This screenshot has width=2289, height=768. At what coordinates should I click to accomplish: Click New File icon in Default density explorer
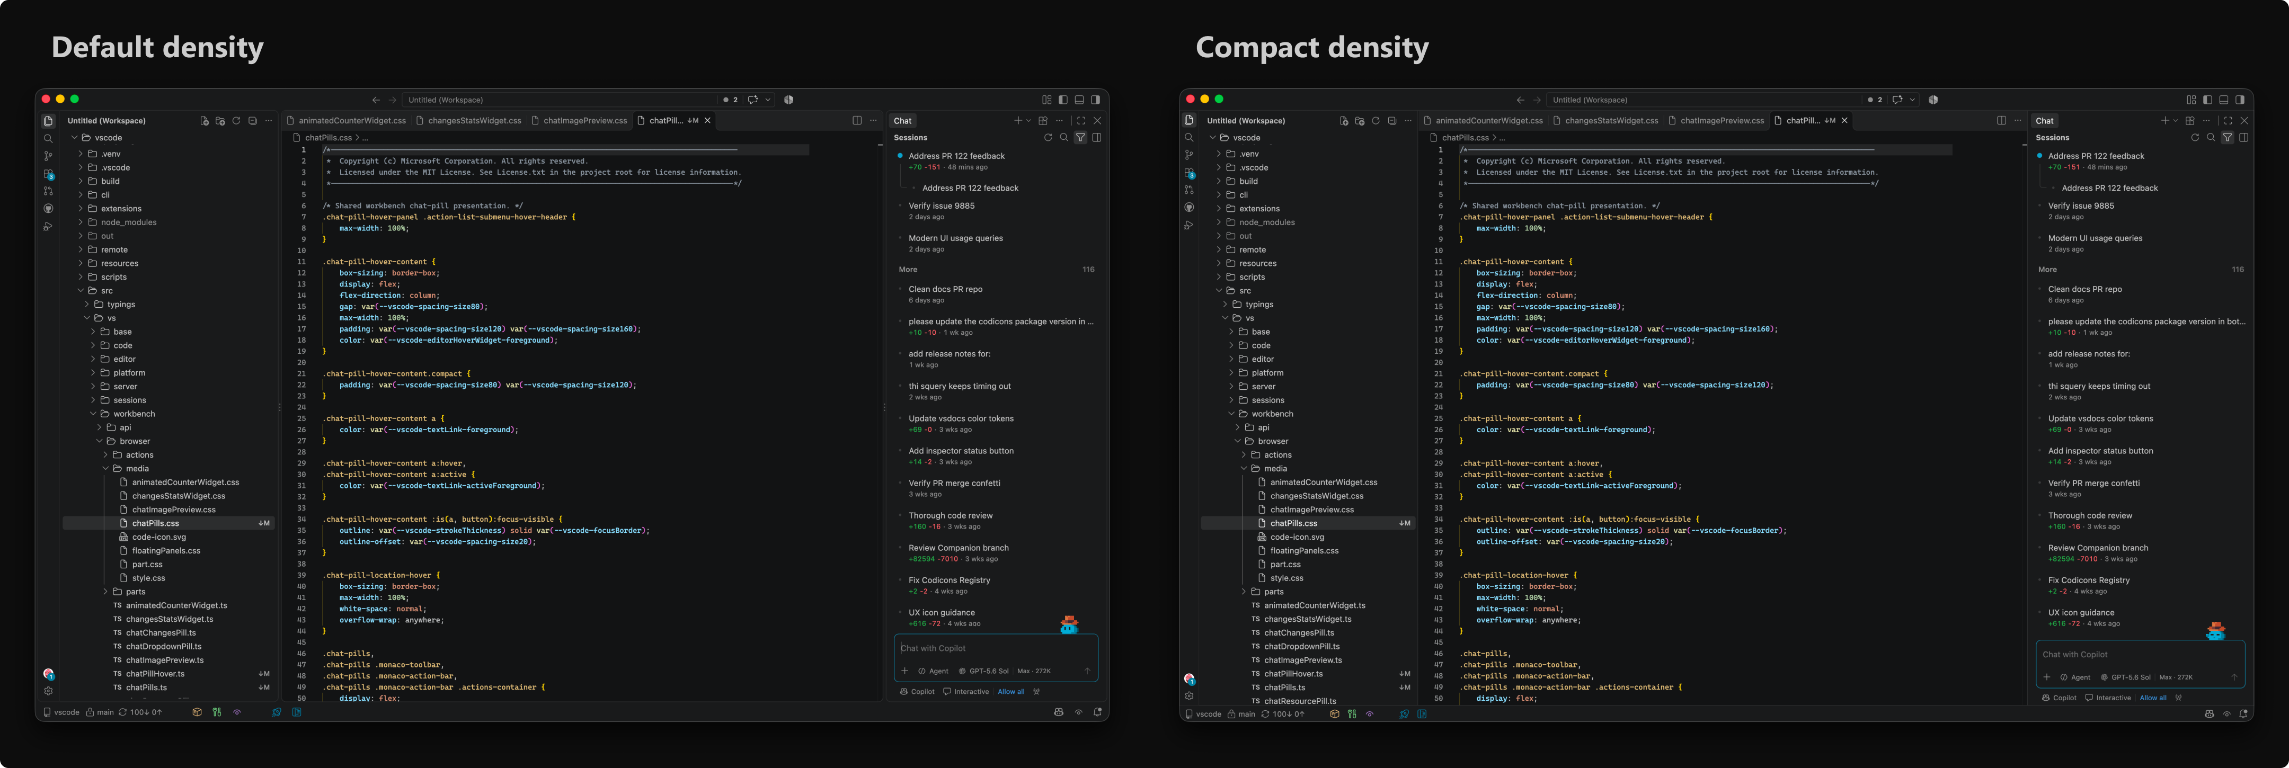[205, 121]
